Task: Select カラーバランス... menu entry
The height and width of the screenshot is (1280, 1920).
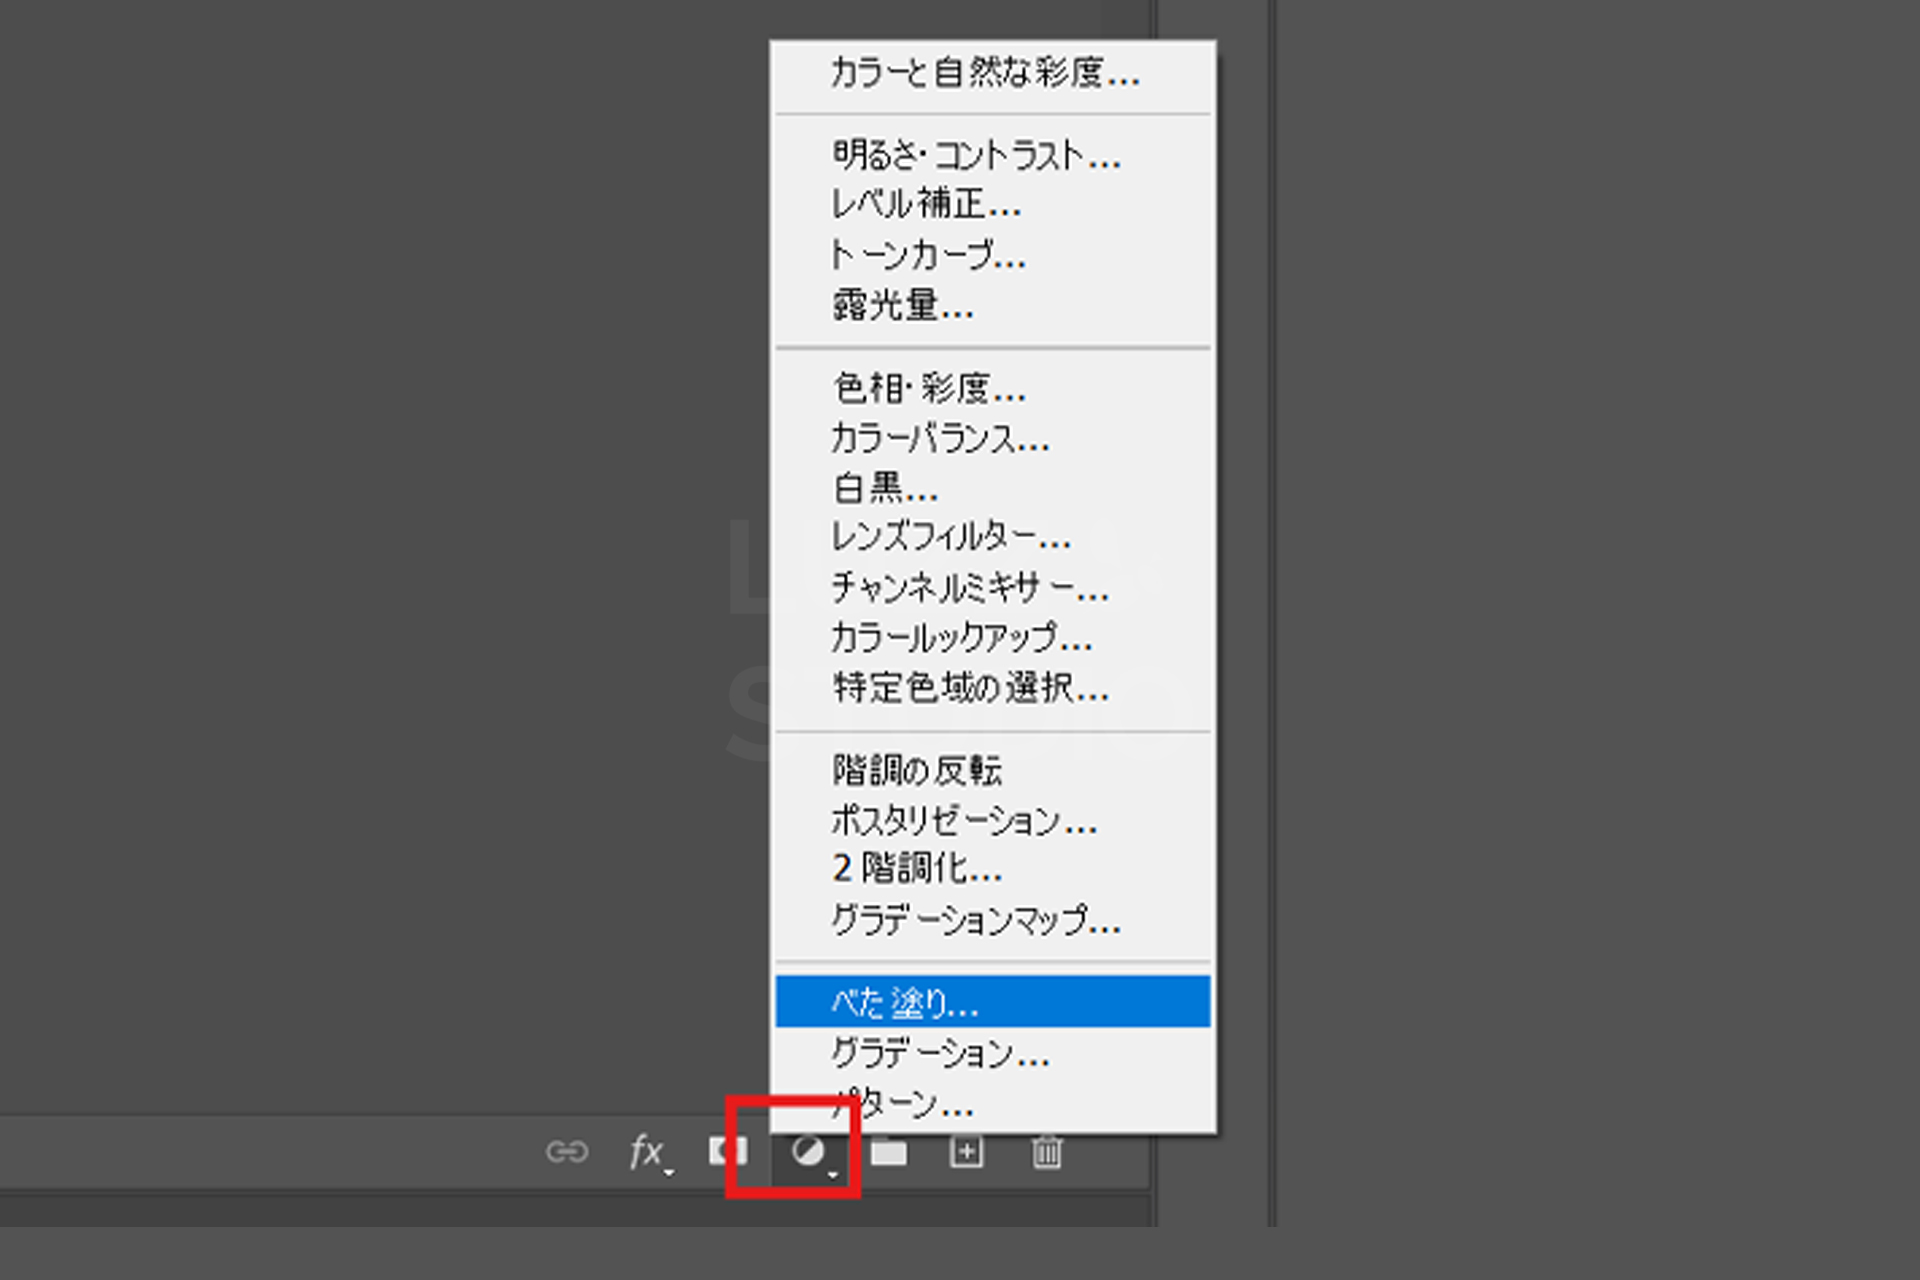Action: point(940,438)
